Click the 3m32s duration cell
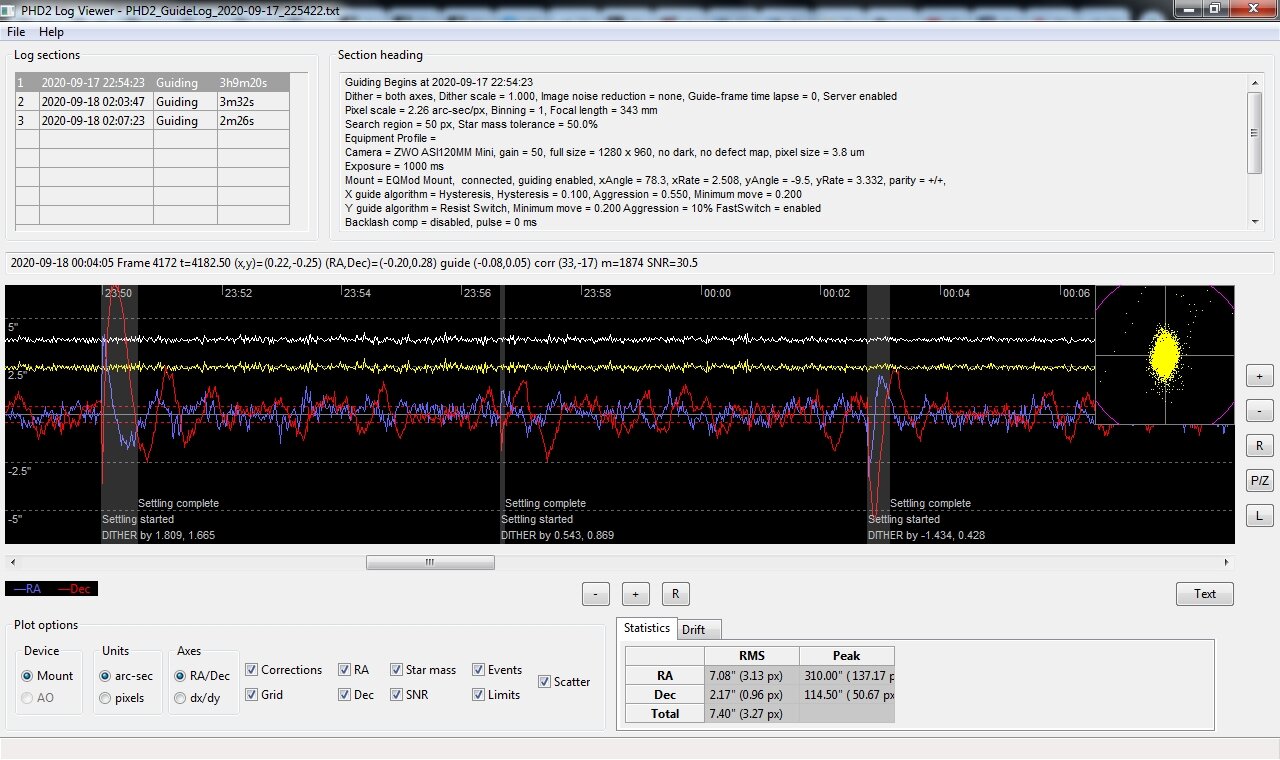This screenshot has height=760, width=1280. 253,102
